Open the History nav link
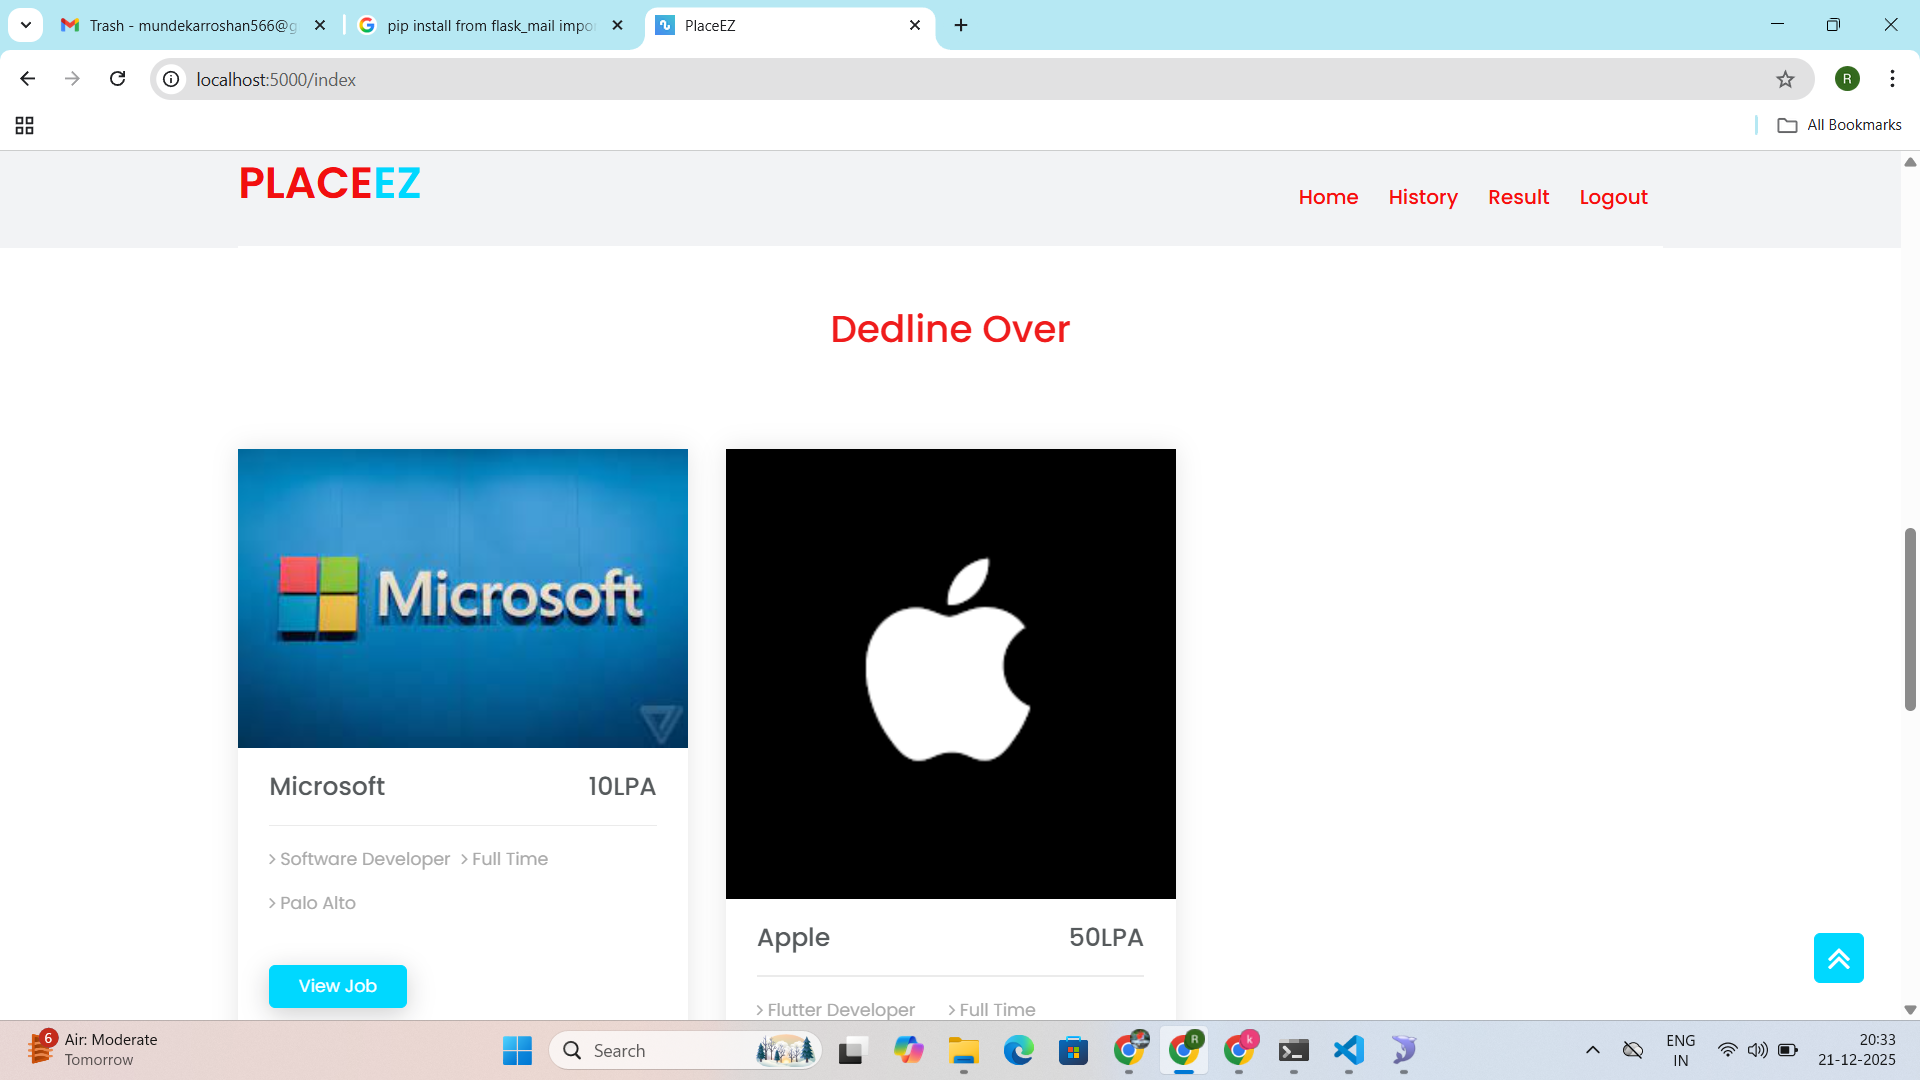1920x1080 pixels. point(1422,197)
